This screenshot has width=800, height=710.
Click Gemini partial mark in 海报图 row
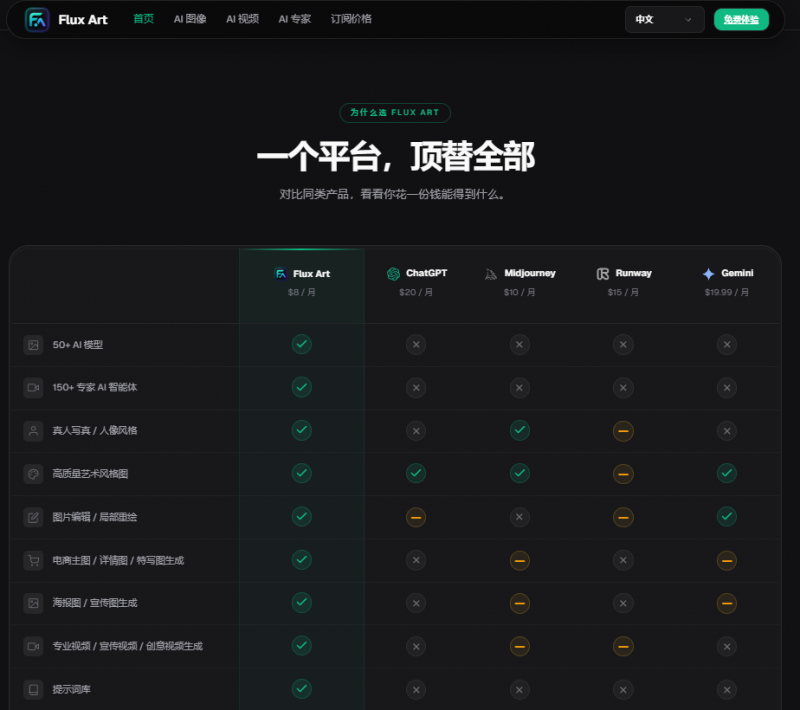[727, 603]
